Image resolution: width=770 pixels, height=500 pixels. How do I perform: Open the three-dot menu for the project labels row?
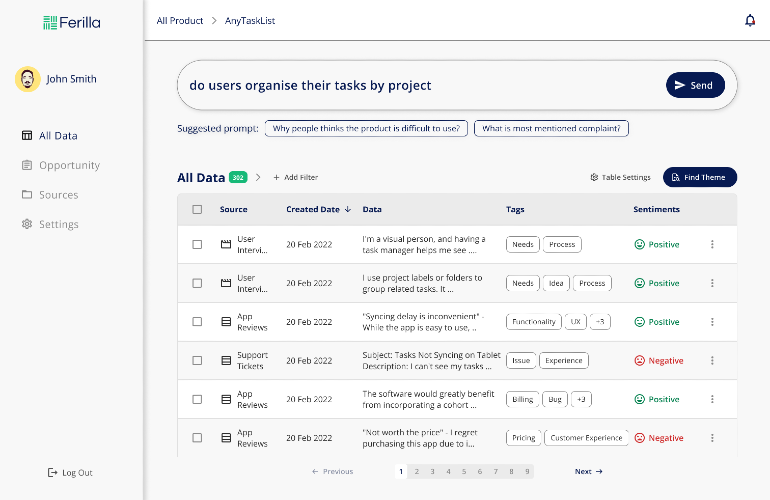click(712, 283)
